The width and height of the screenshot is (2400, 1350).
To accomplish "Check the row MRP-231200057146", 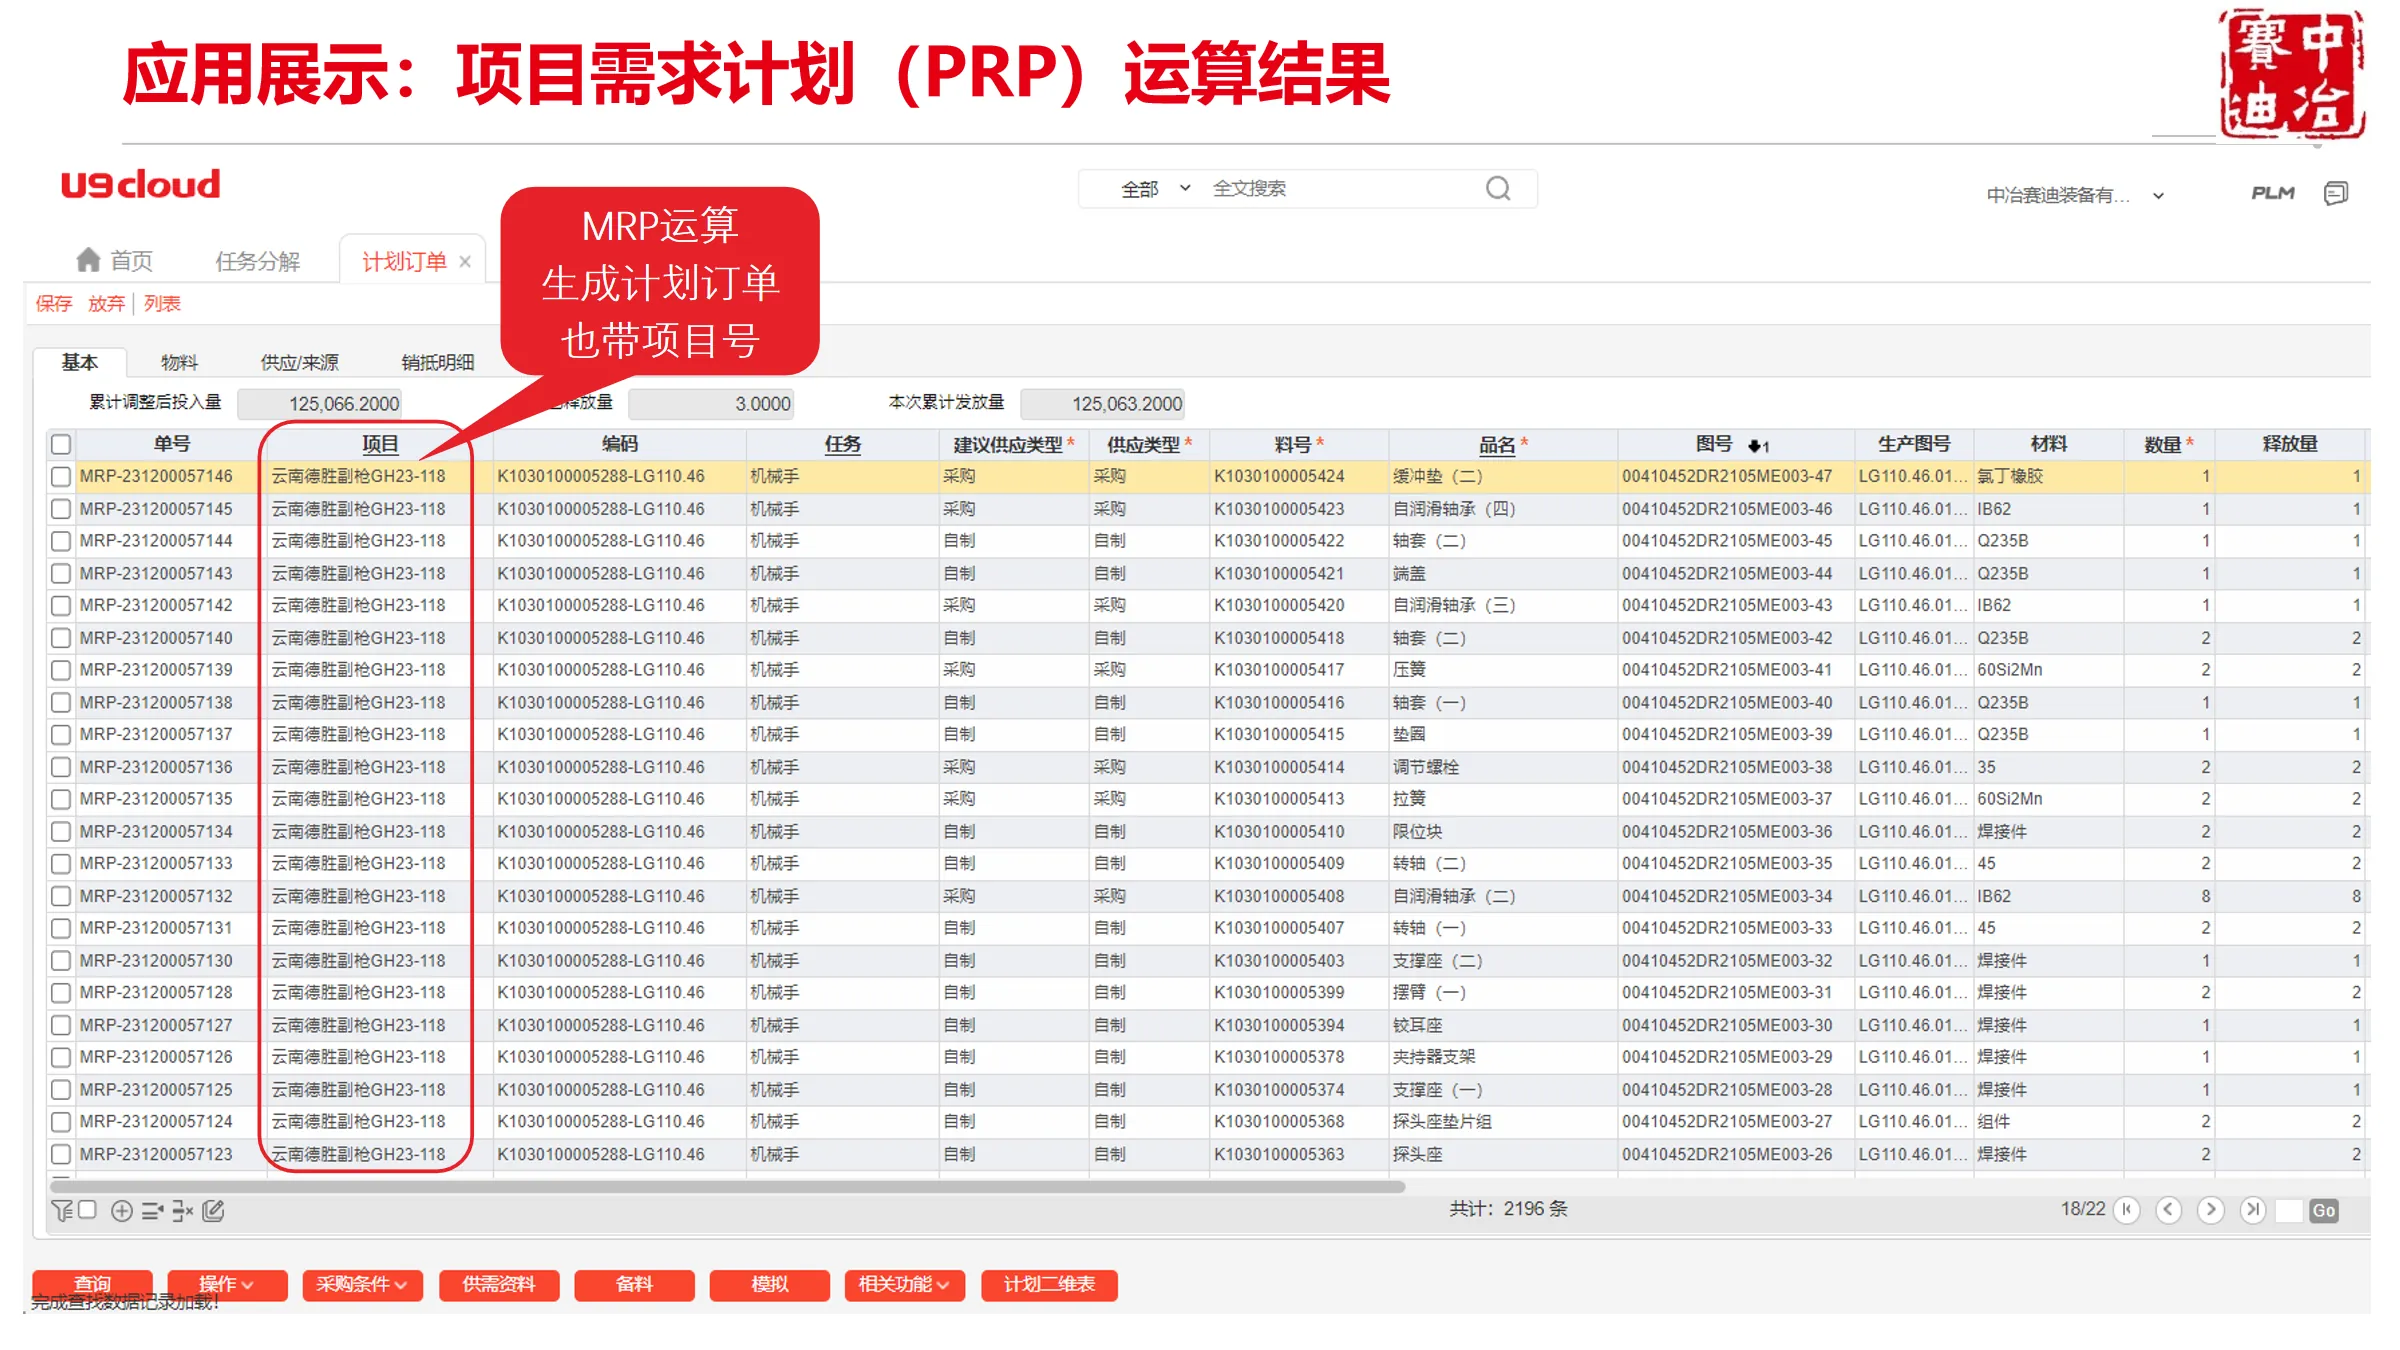I will [x=61, y=477].
